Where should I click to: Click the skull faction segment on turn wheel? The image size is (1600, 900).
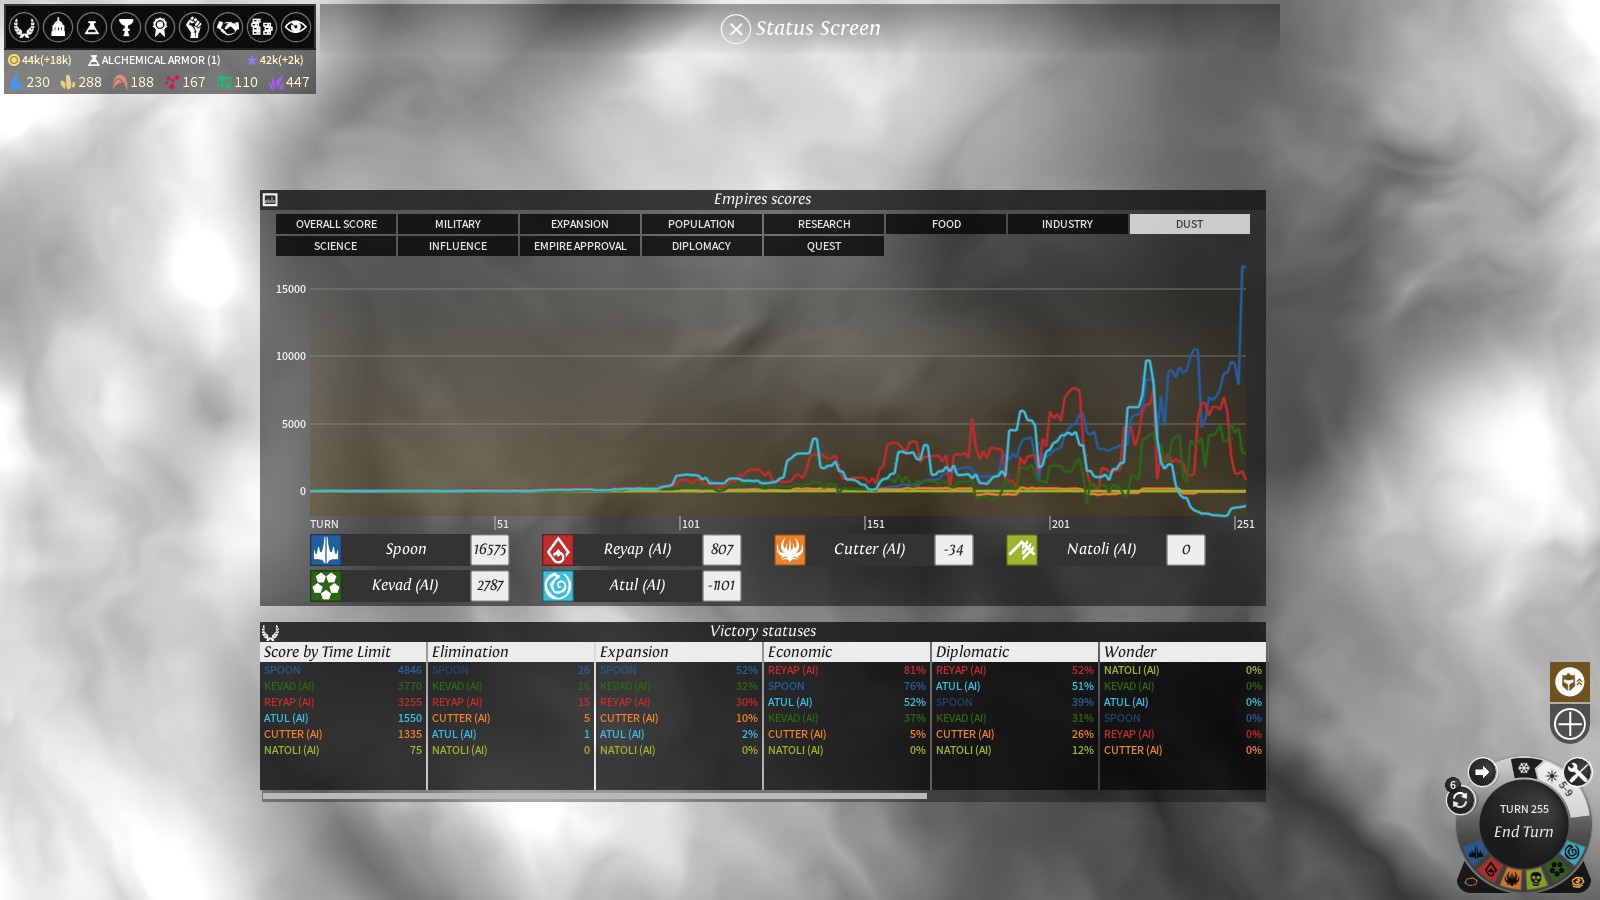click(1535, 879)
